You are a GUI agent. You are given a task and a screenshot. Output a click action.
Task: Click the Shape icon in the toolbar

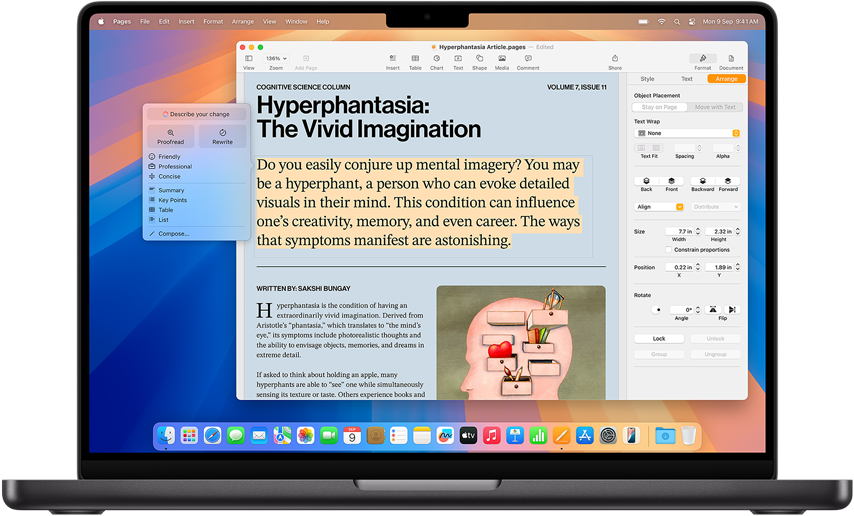coord(479,61)
